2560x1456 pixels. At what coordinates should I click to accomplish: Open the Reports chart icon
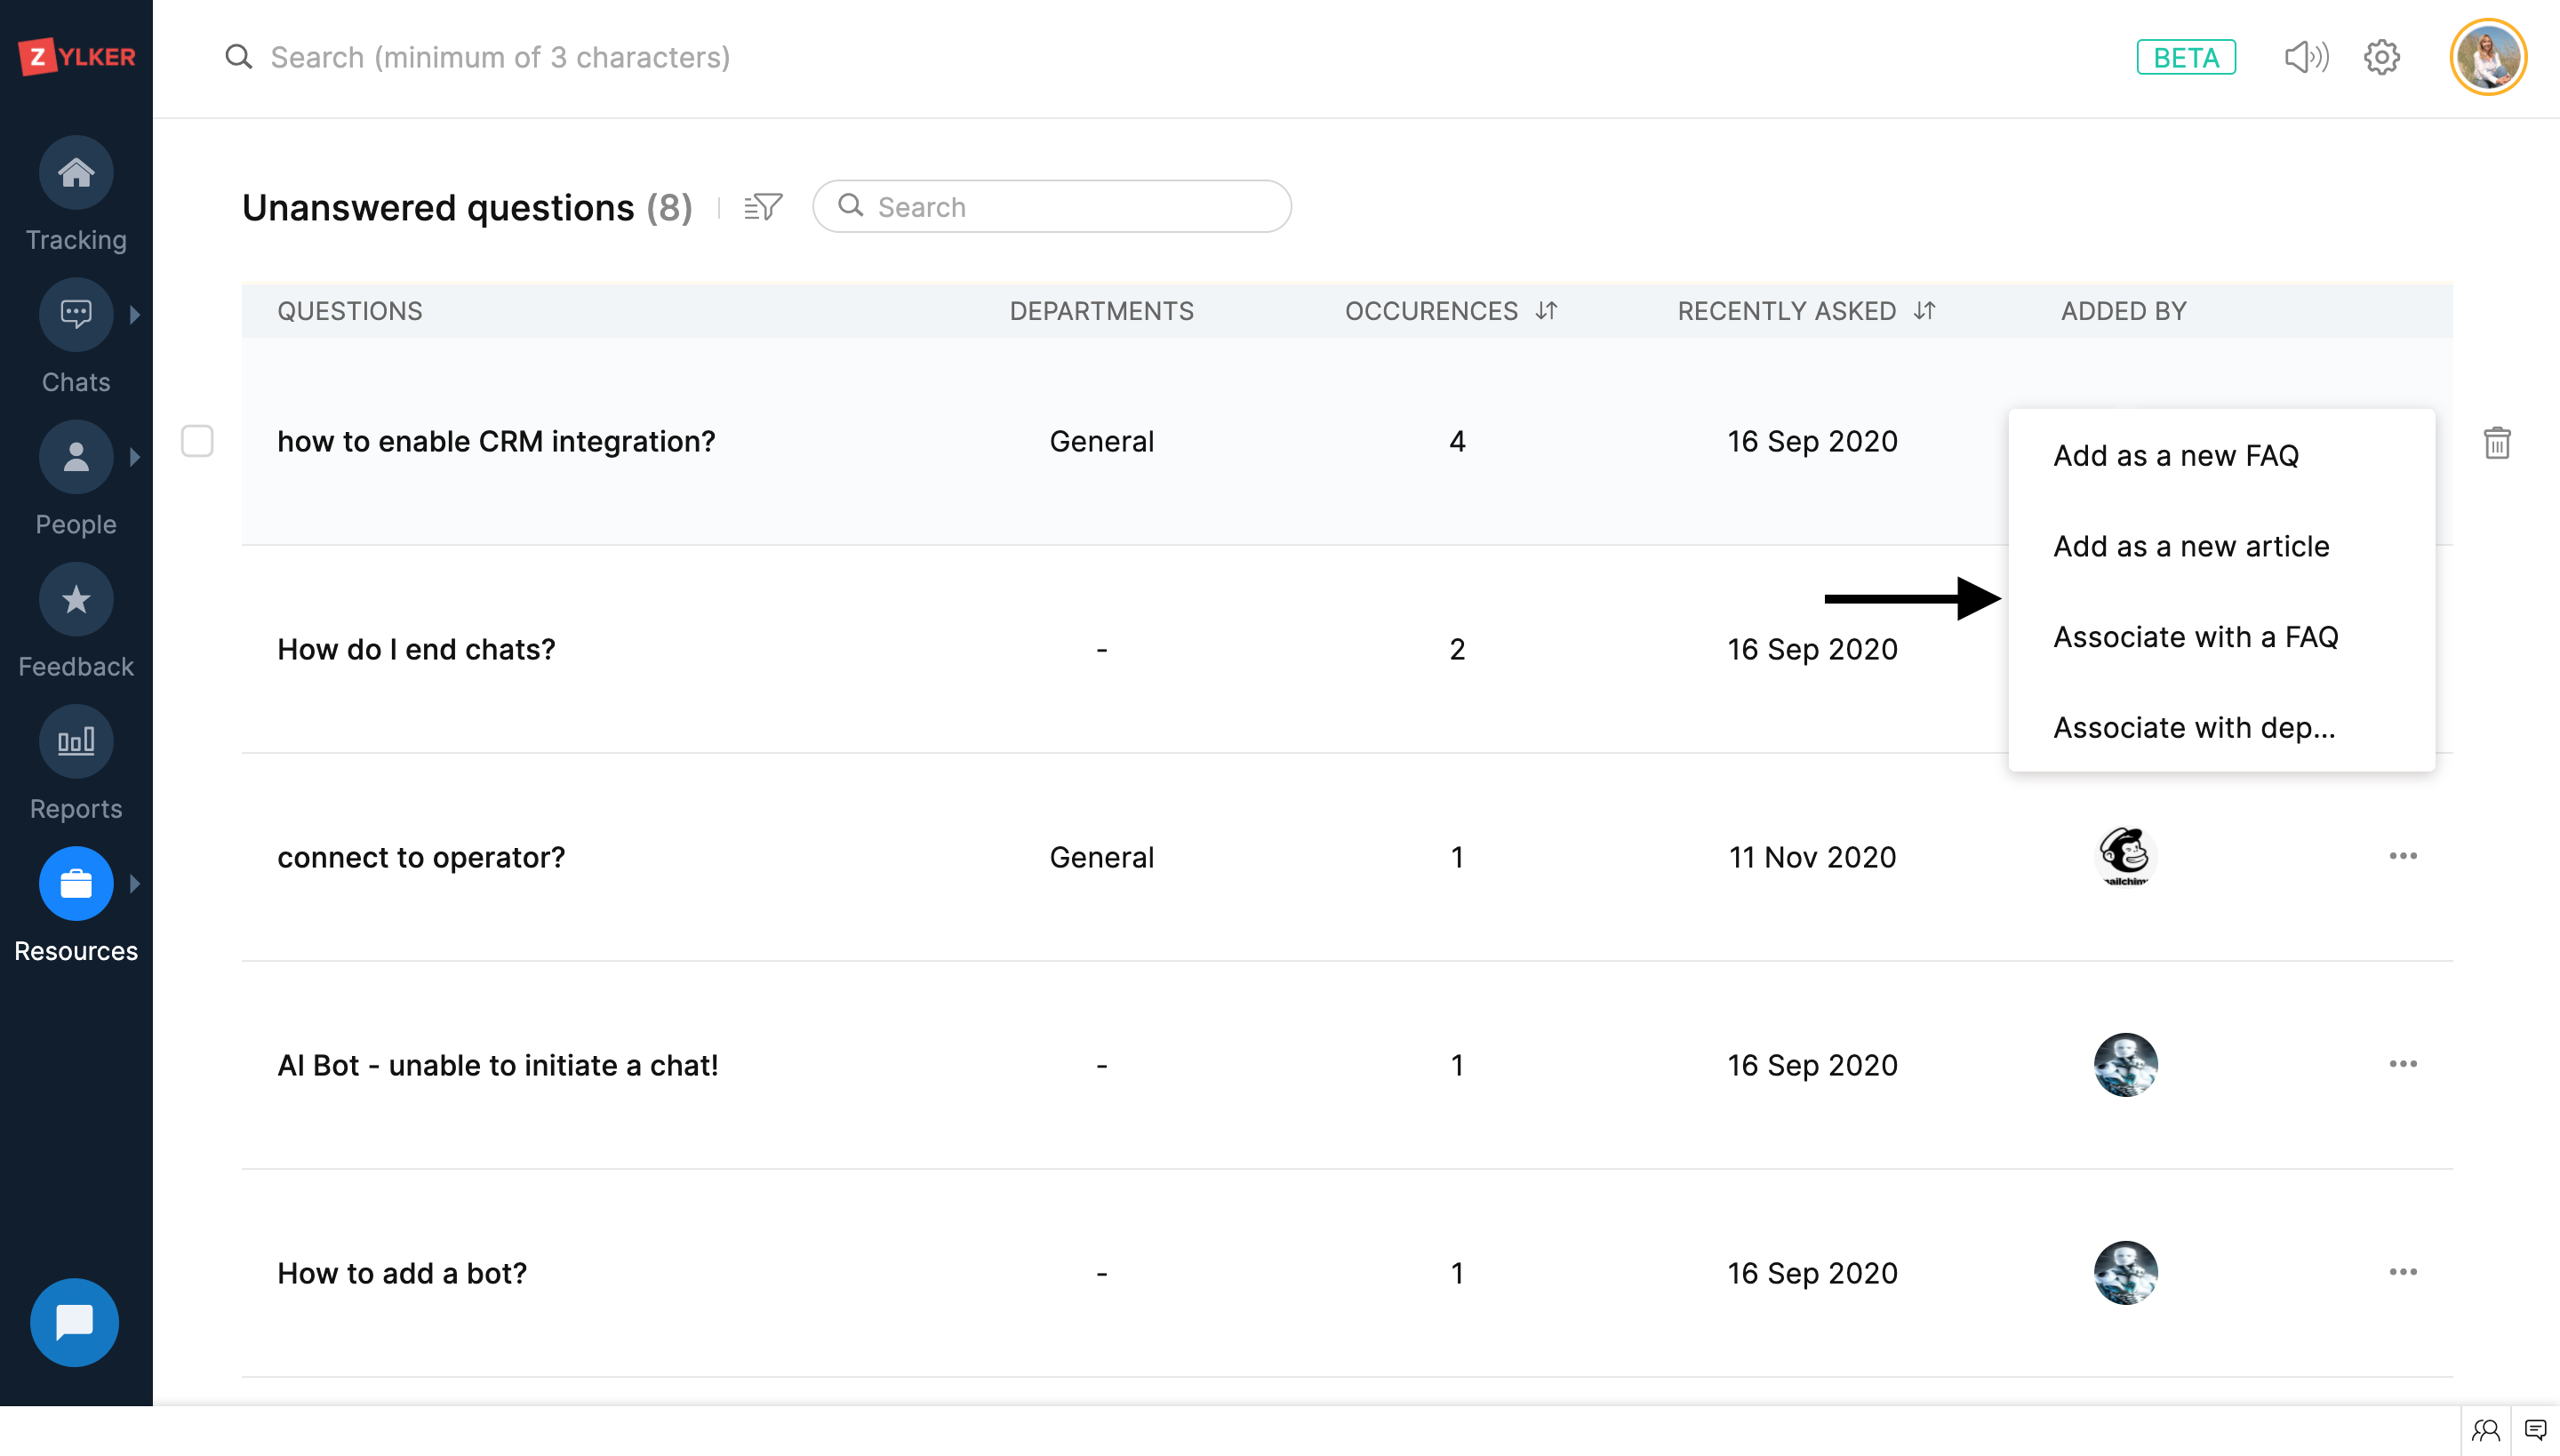(x=76, y=742)
